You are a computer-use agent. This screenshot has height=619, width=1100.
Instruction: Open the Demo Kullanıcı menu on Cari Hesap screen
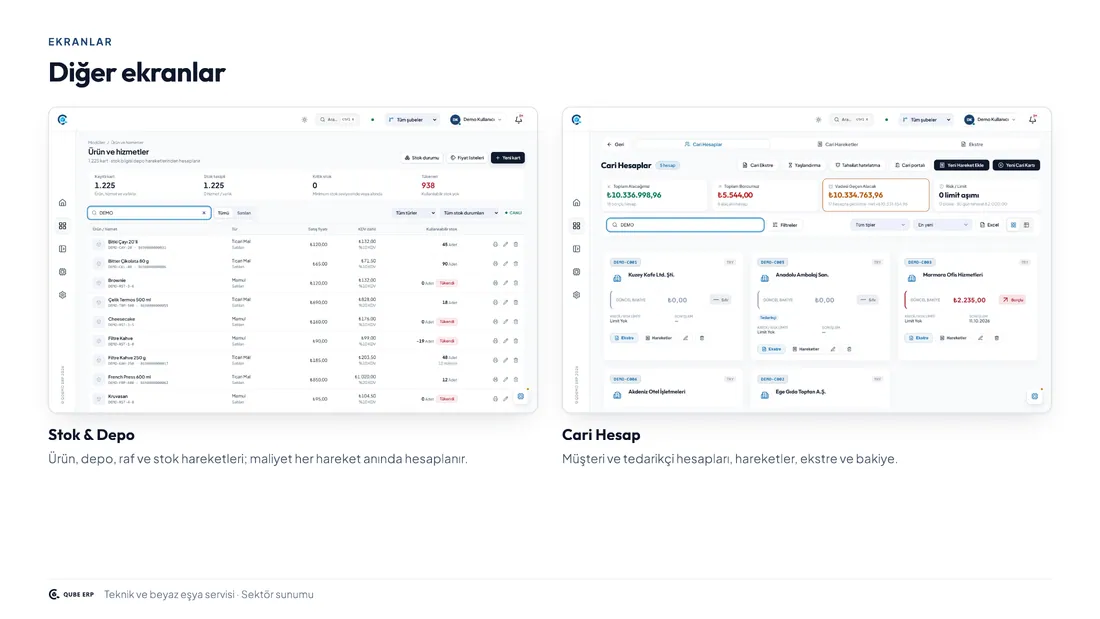pos(990,120)
